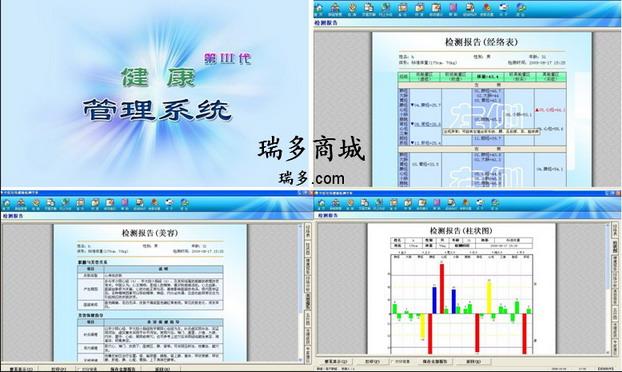The image size is (622, 372).
Task: Click the Home icon in bar chart window
Action: click(321, 203)
